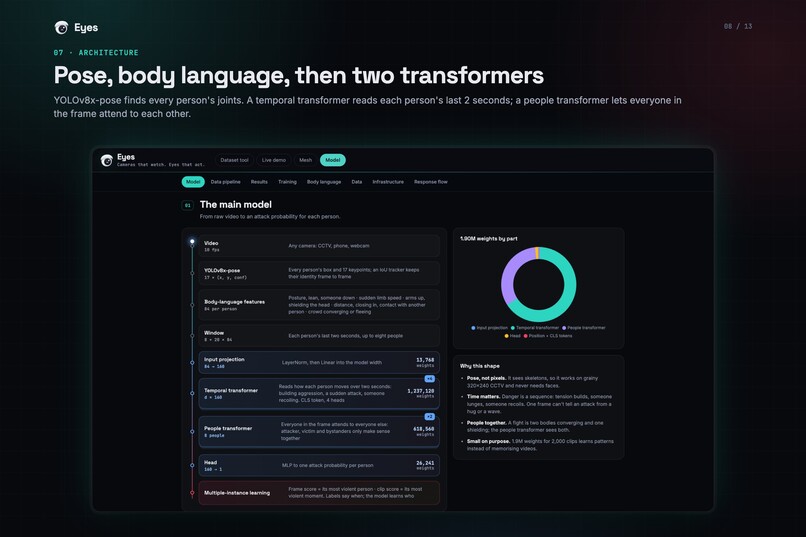The width and height of the screenshot is (806, 537).
Task: Click the yellow Head legend dot
Action: [x=506, y=336]
